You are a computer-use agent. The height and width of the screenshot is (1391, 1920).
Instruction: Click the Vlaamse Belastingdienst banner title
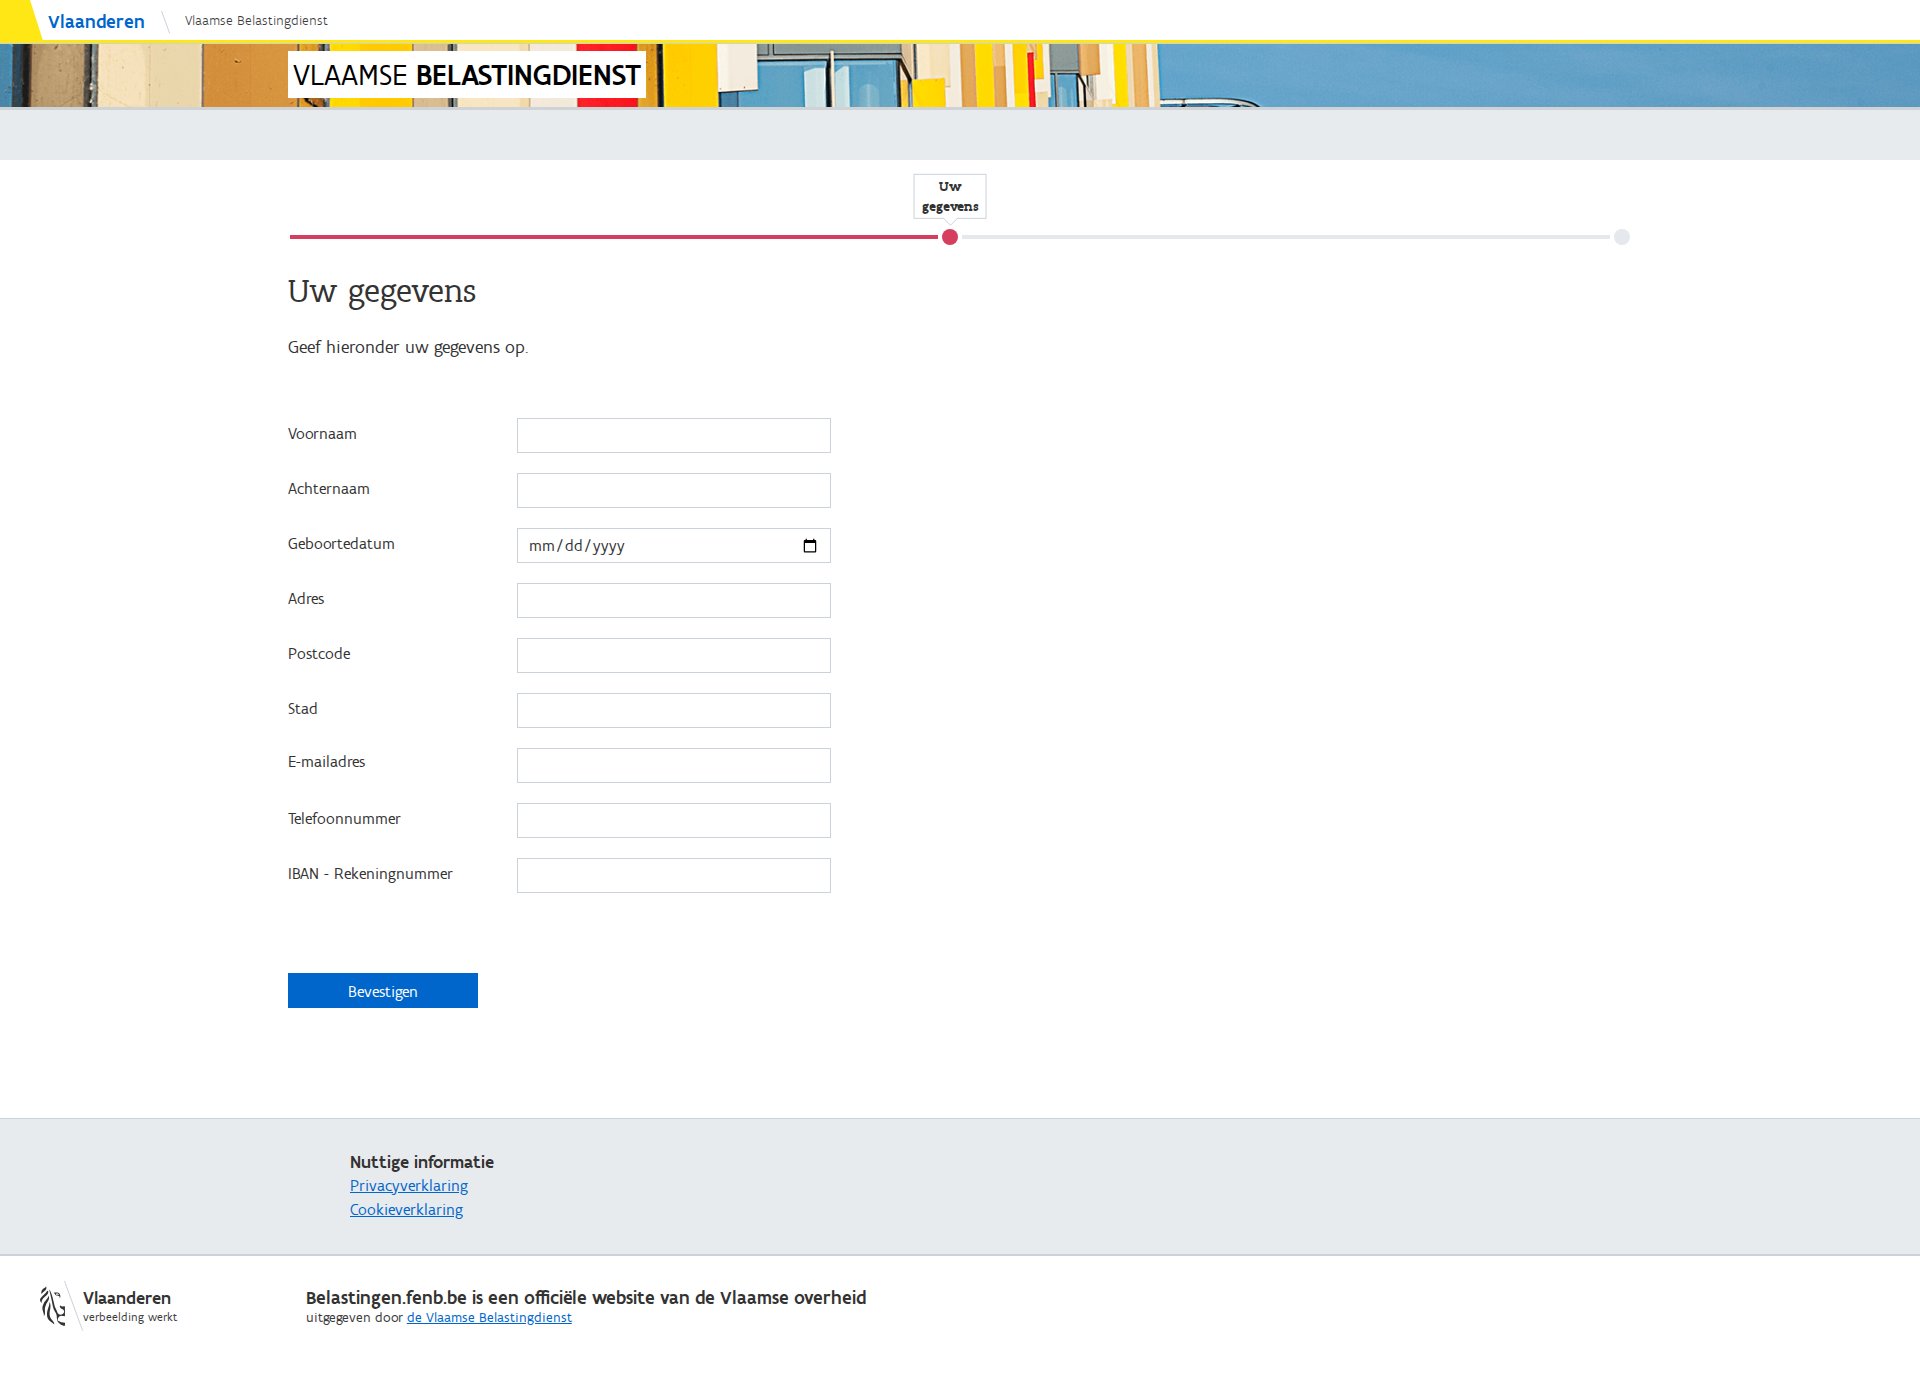pyautogui.click(x=466, y=75)
